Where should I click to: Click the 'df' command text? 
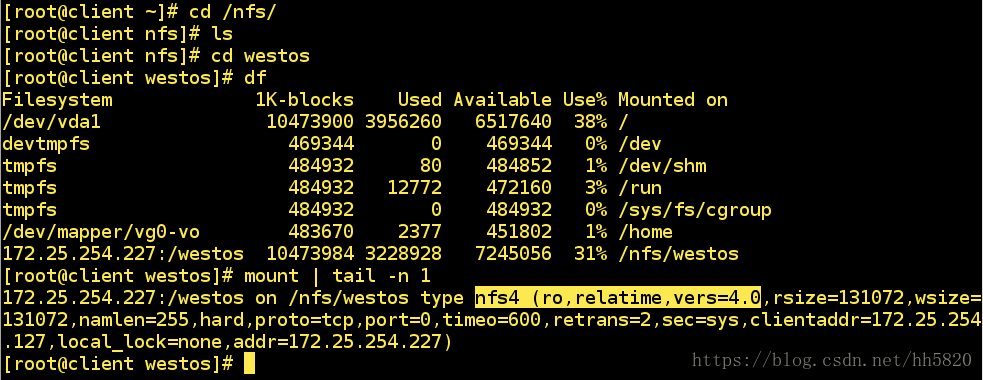(255, 78)
